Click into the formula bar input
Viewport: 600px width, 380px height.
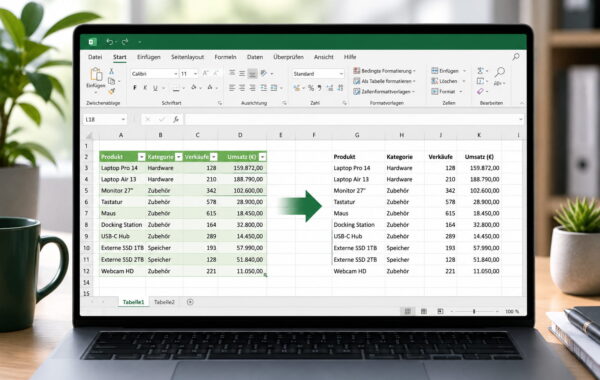coord(351,119)
